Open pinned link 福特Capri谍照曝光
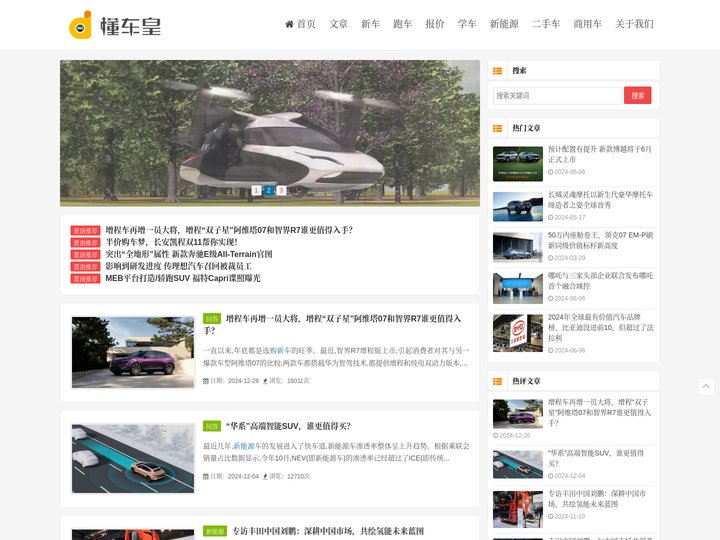The height and width of the screenshot is (540, 720). [183, 278]
